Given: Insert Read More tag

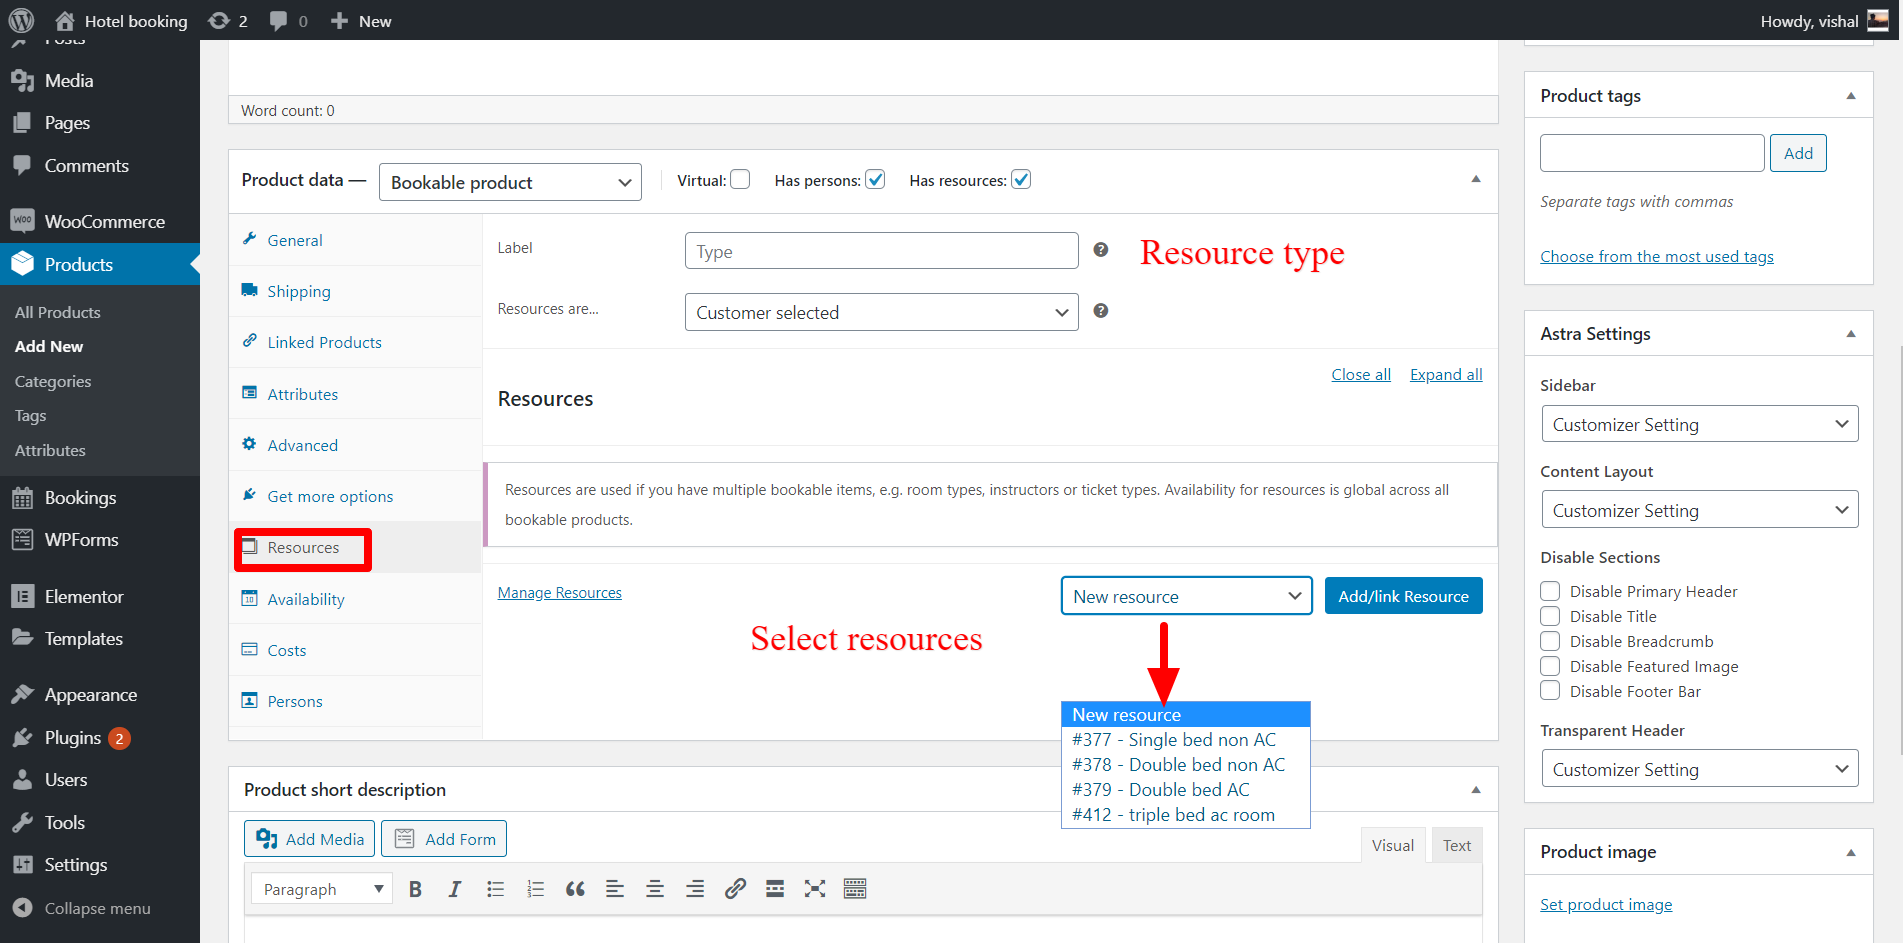Looking at the screenshot, I should tap(775, 889).
